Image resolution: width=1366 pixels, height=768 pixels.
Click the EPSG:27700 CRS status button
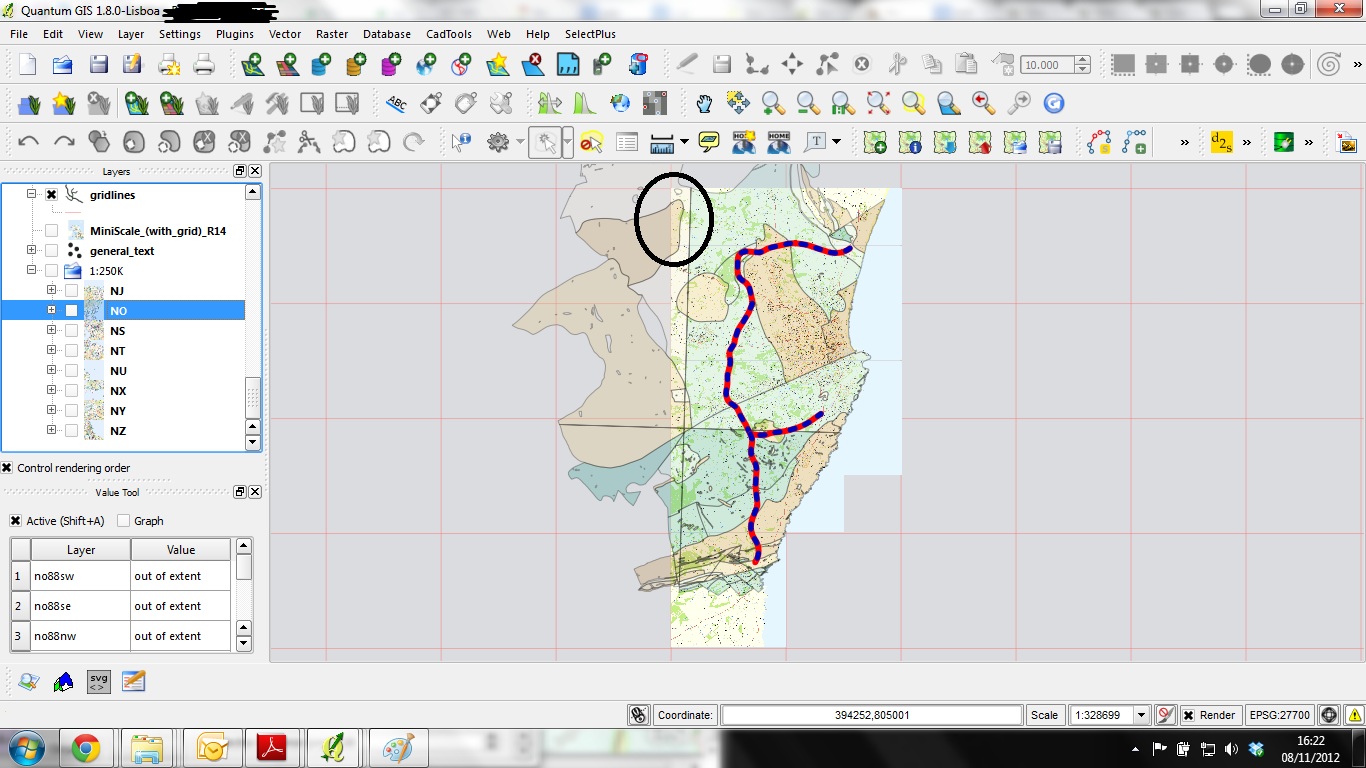click(1281, 715)
